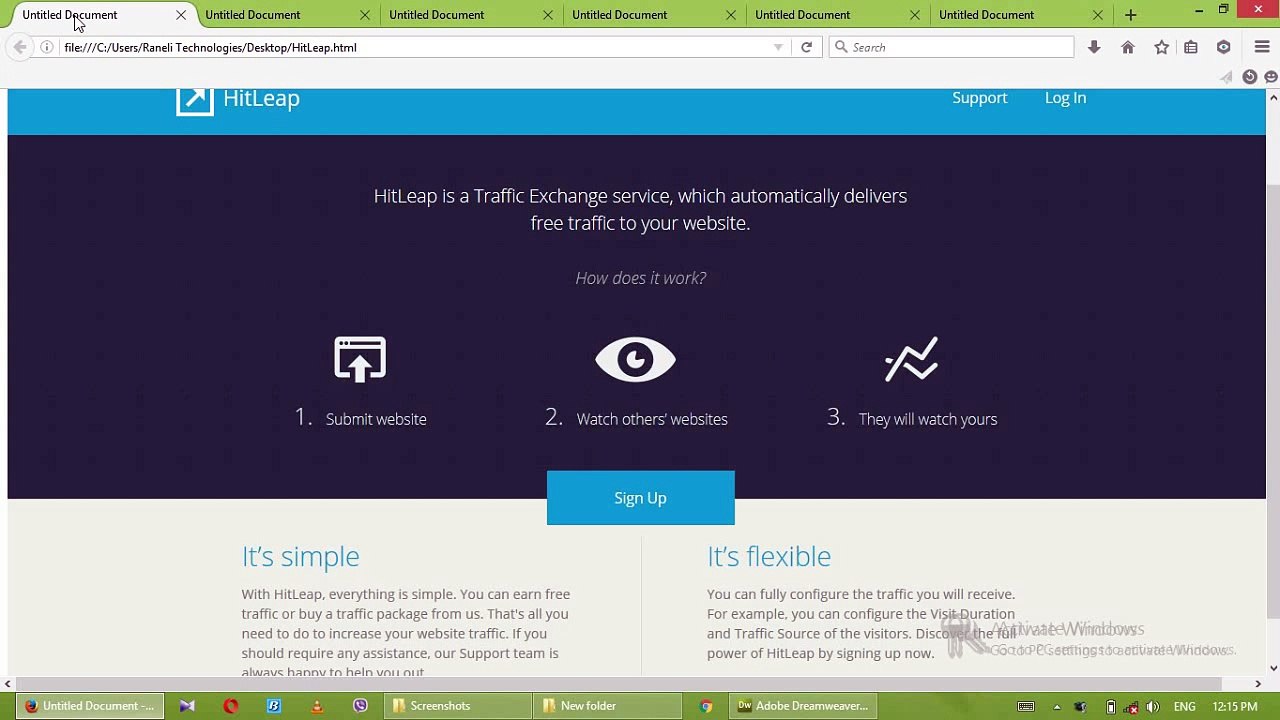Focus the Firefox Search input field
The height and width of the screenshot is (720, 1280).
[951, 47]
